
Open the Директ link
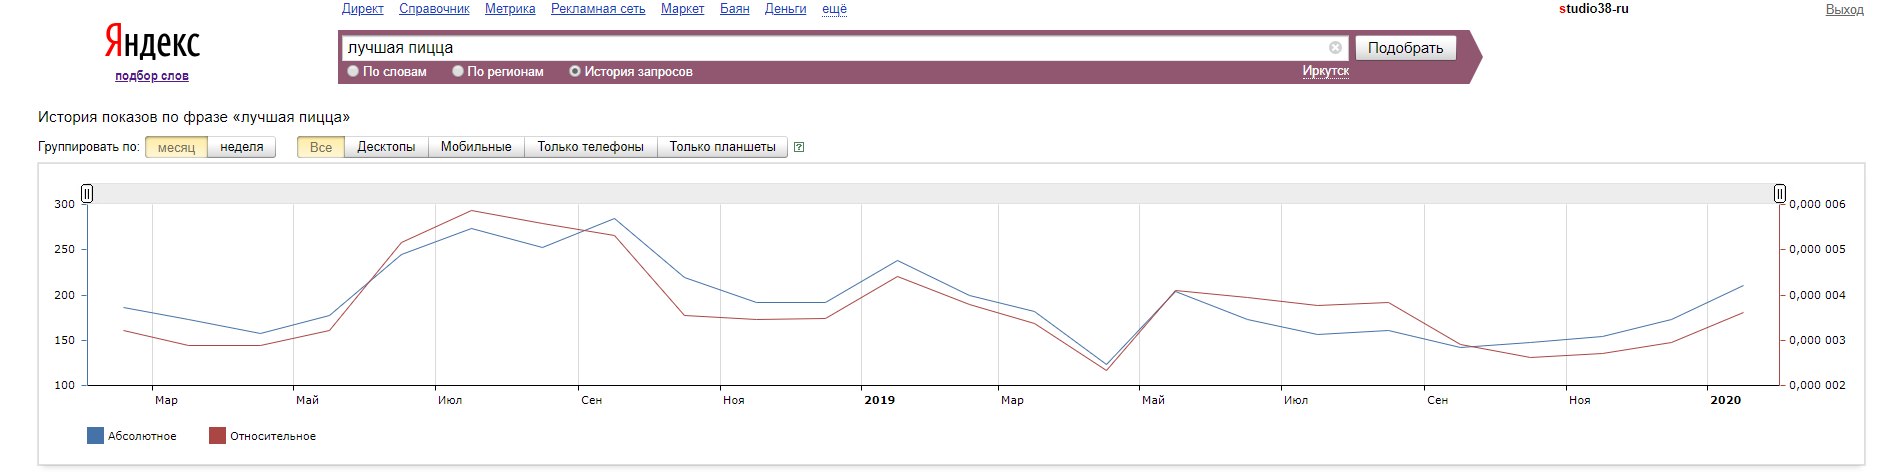click(x=362, y=9)
